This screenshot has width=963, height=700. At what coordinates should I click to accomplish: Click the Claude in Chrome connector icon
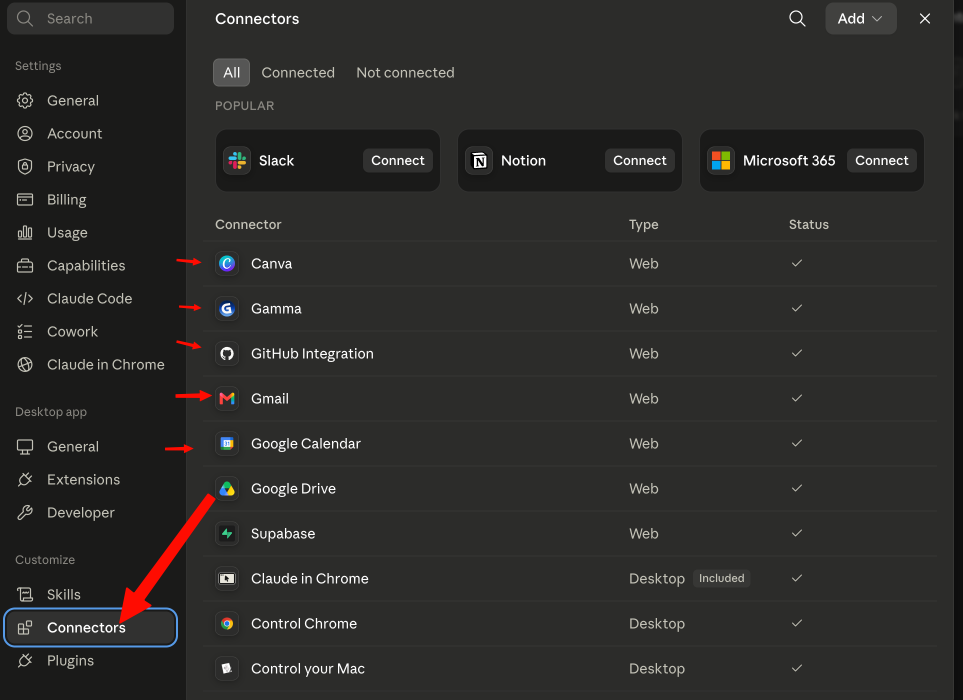pos(227,578)
